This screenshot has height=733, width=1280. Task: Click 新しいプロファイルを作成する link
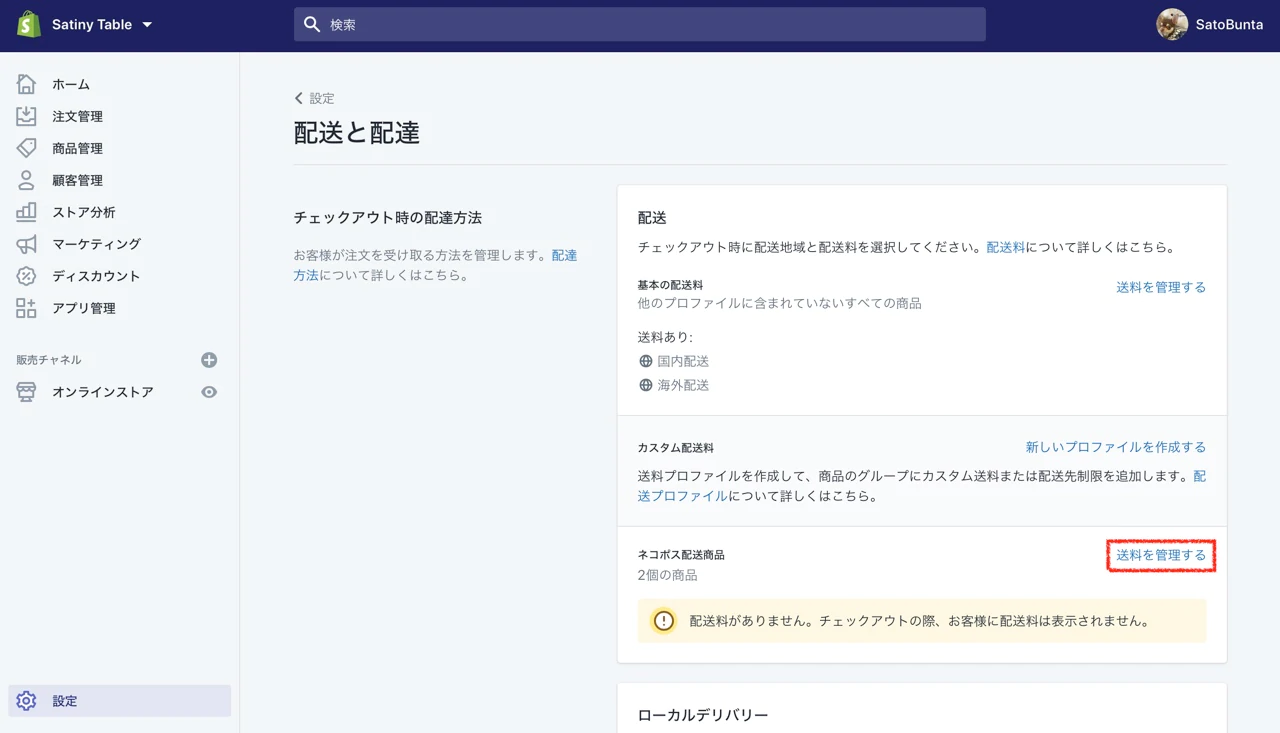pos(1115,447)
